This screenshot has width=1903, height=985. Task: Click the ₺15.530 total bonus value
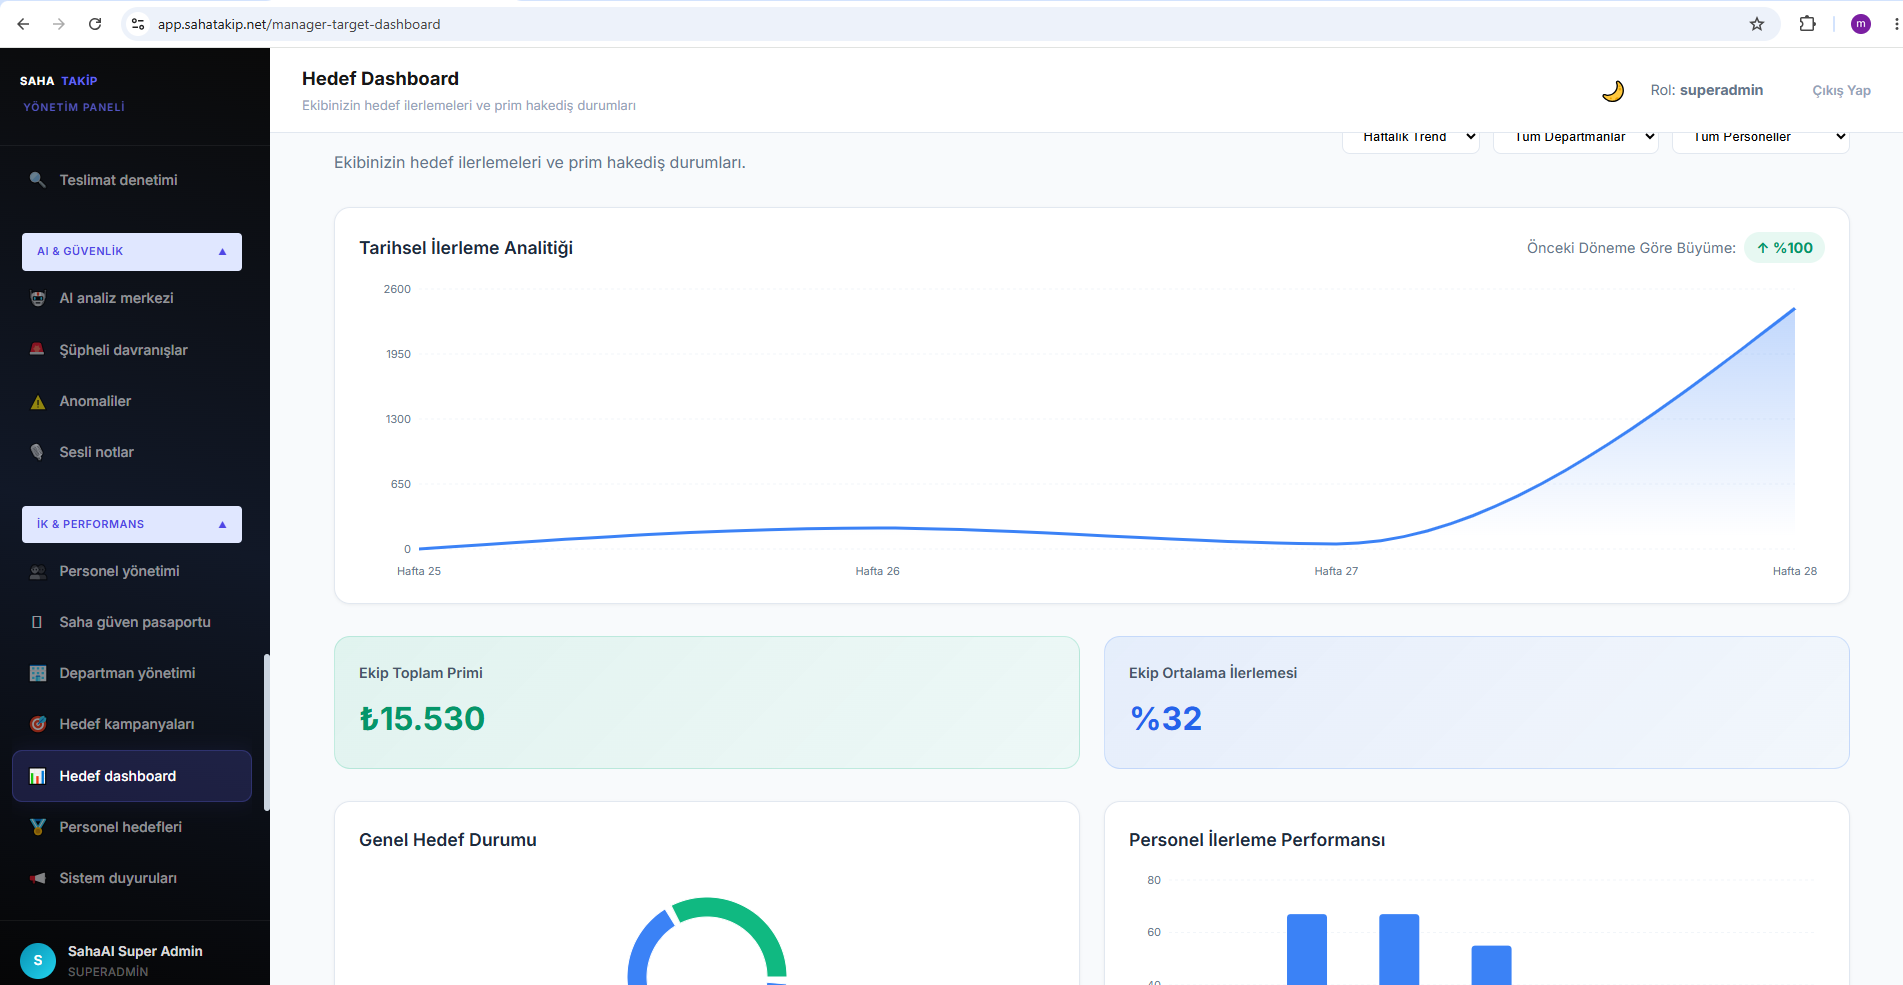pyautogui.click(x=422, y=718)
